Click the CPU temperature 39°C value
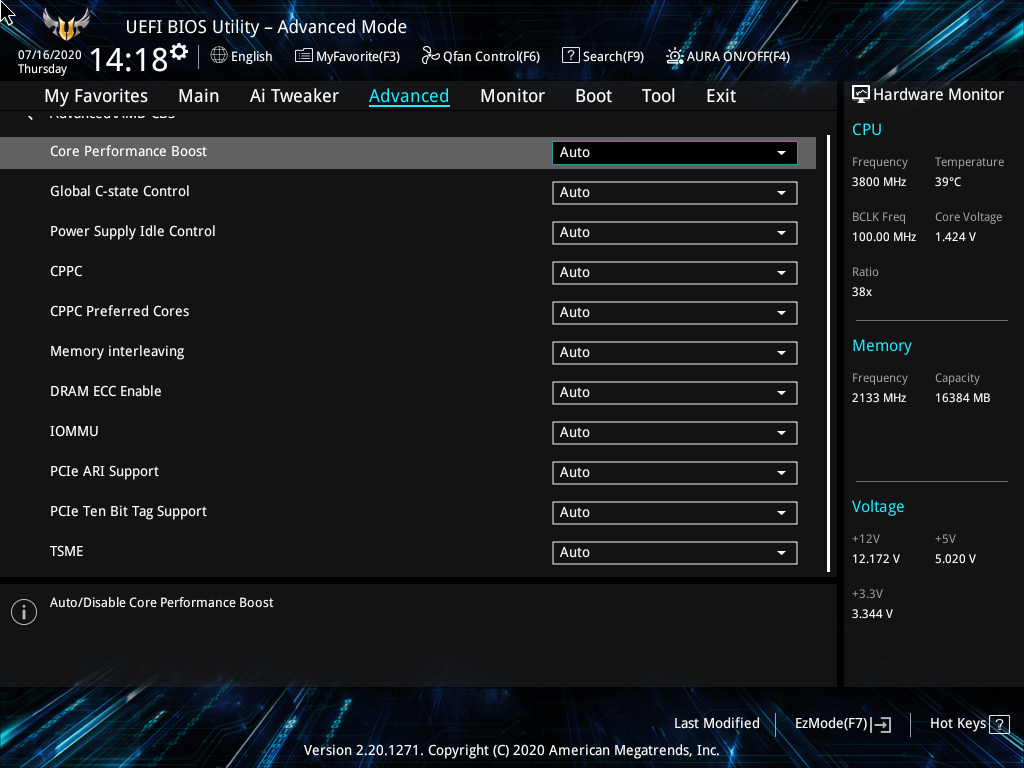 tap(948, 182)
